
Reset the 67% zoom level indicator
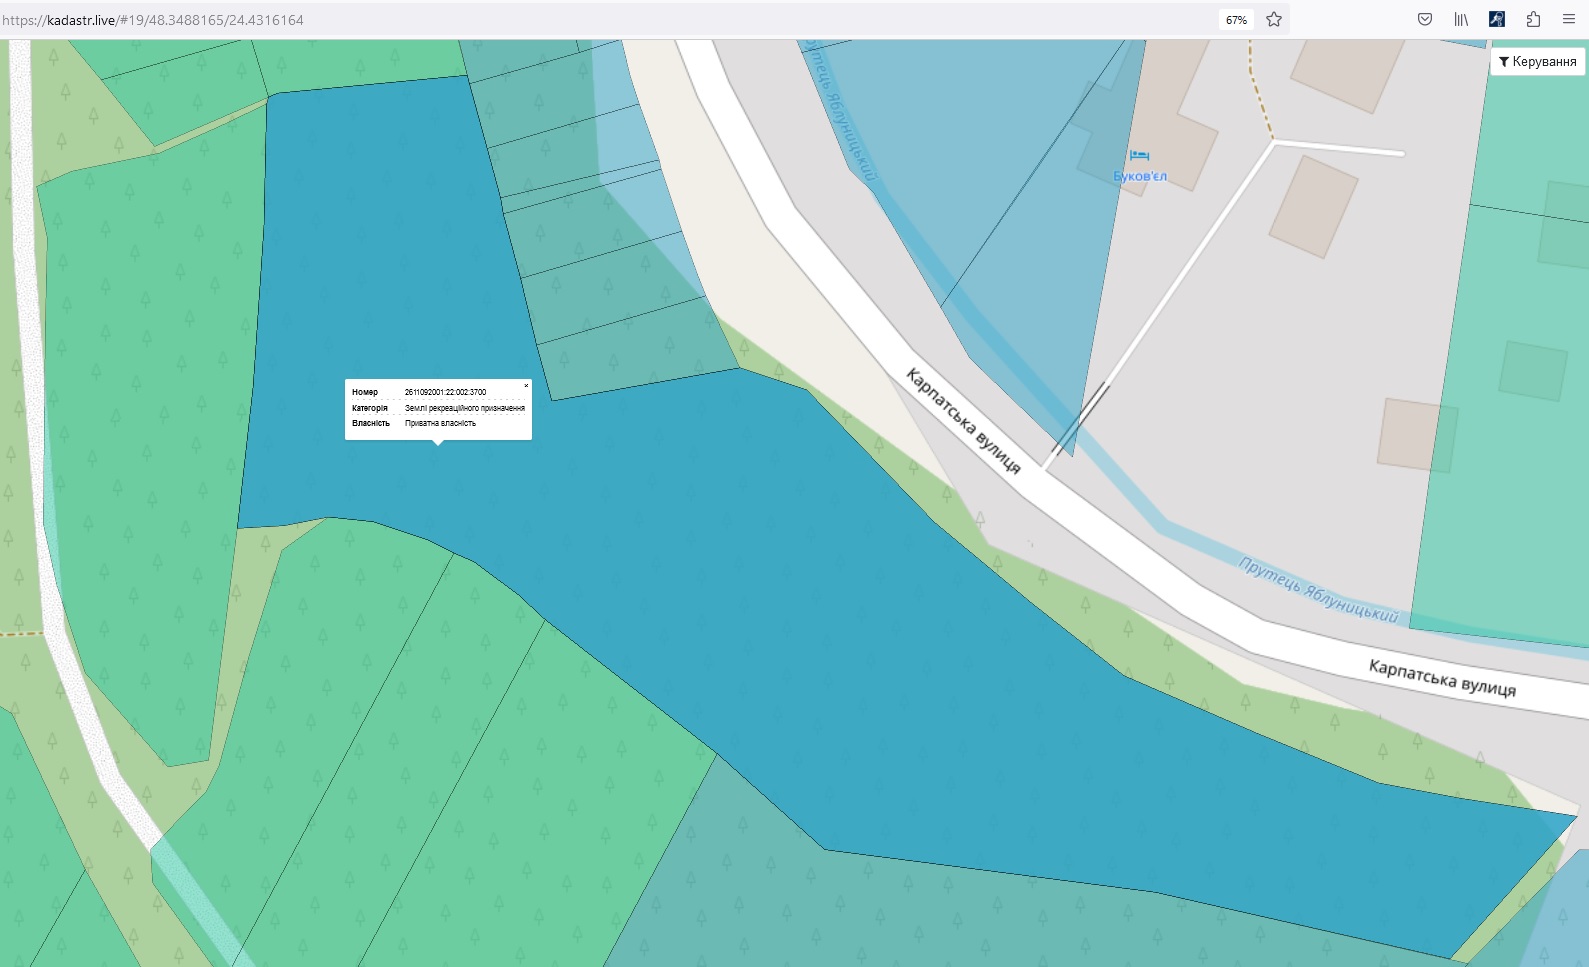pos(1236,20)
